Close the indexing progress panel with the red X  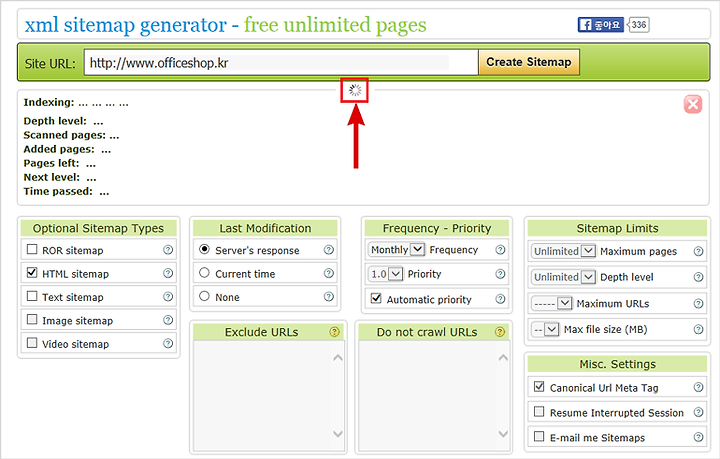(x=693, y=104)
